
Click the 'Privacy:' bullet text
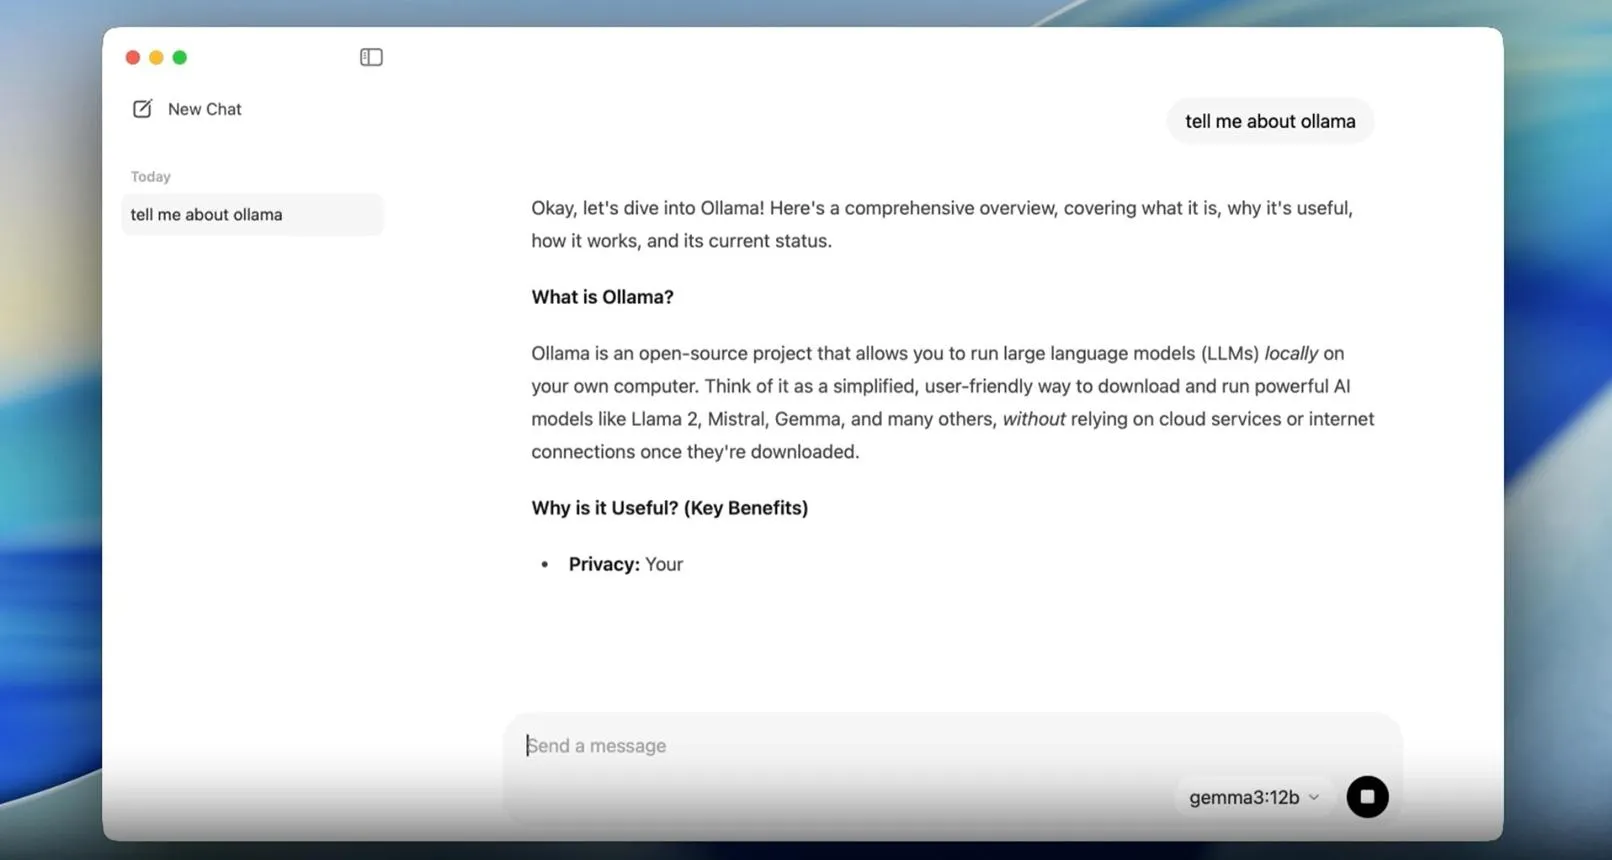point(604,564)
